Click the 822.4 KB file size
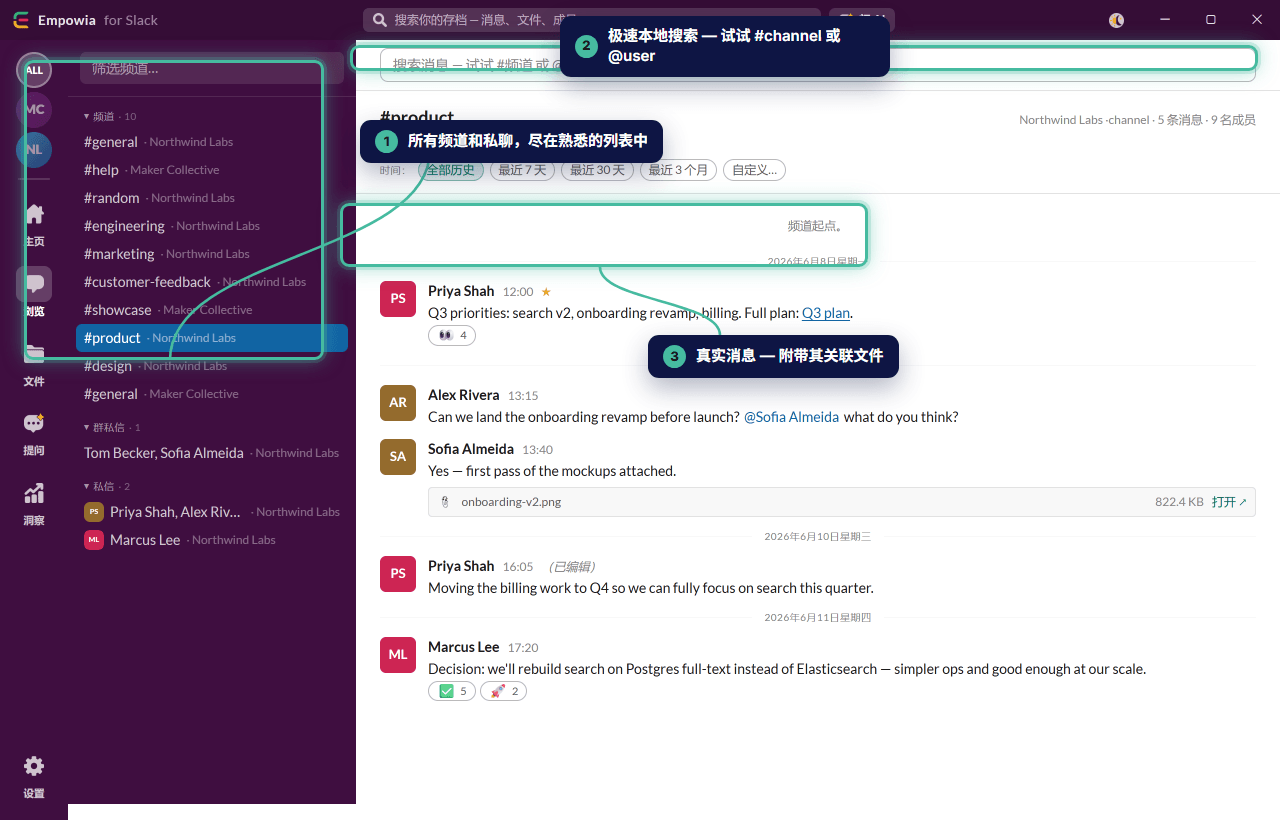The width and height of the screenshot is (1280, 820). coord(1179,502)
